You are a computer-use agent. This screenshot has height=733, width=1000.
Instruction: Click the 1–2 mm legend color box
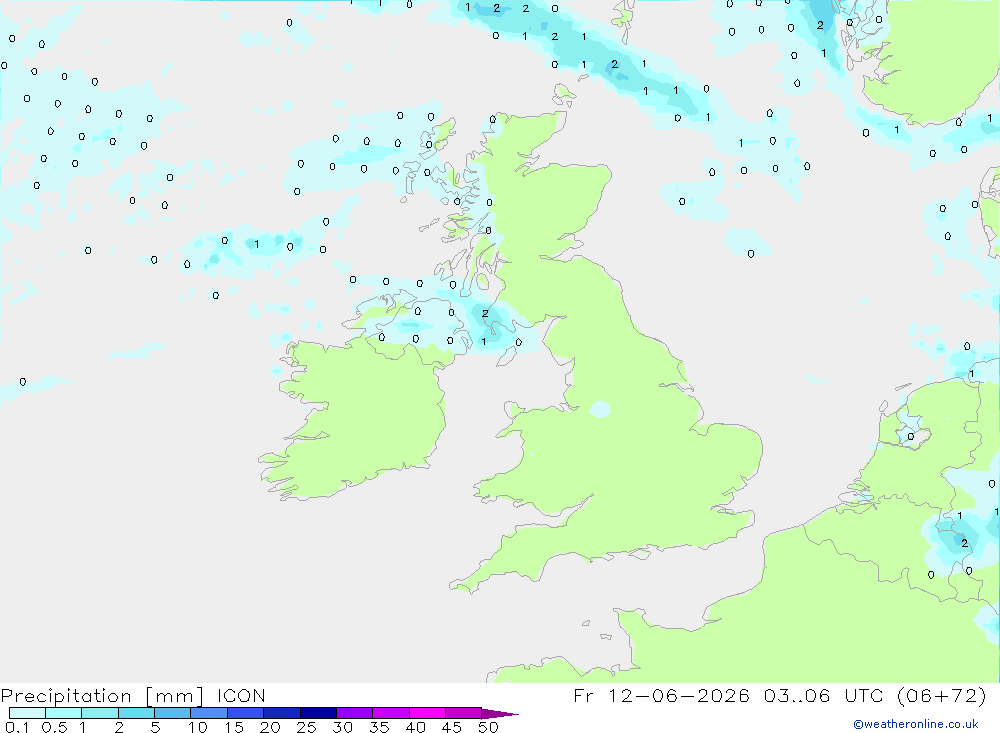(x=100, y=713)
